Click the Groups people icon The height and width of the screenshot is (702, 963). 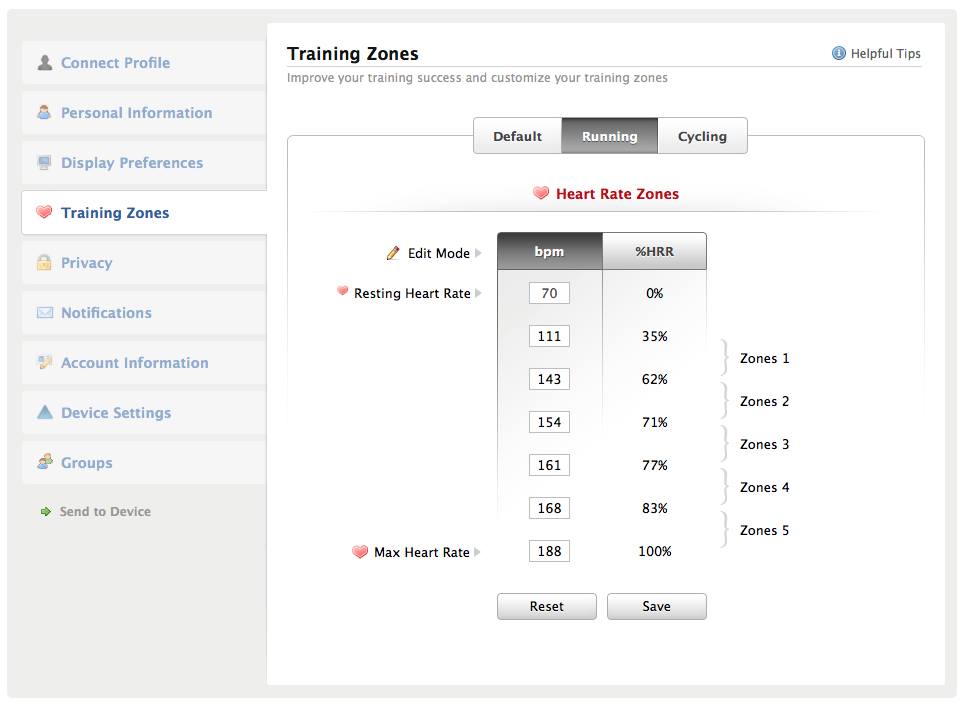[x=45, y=462]
